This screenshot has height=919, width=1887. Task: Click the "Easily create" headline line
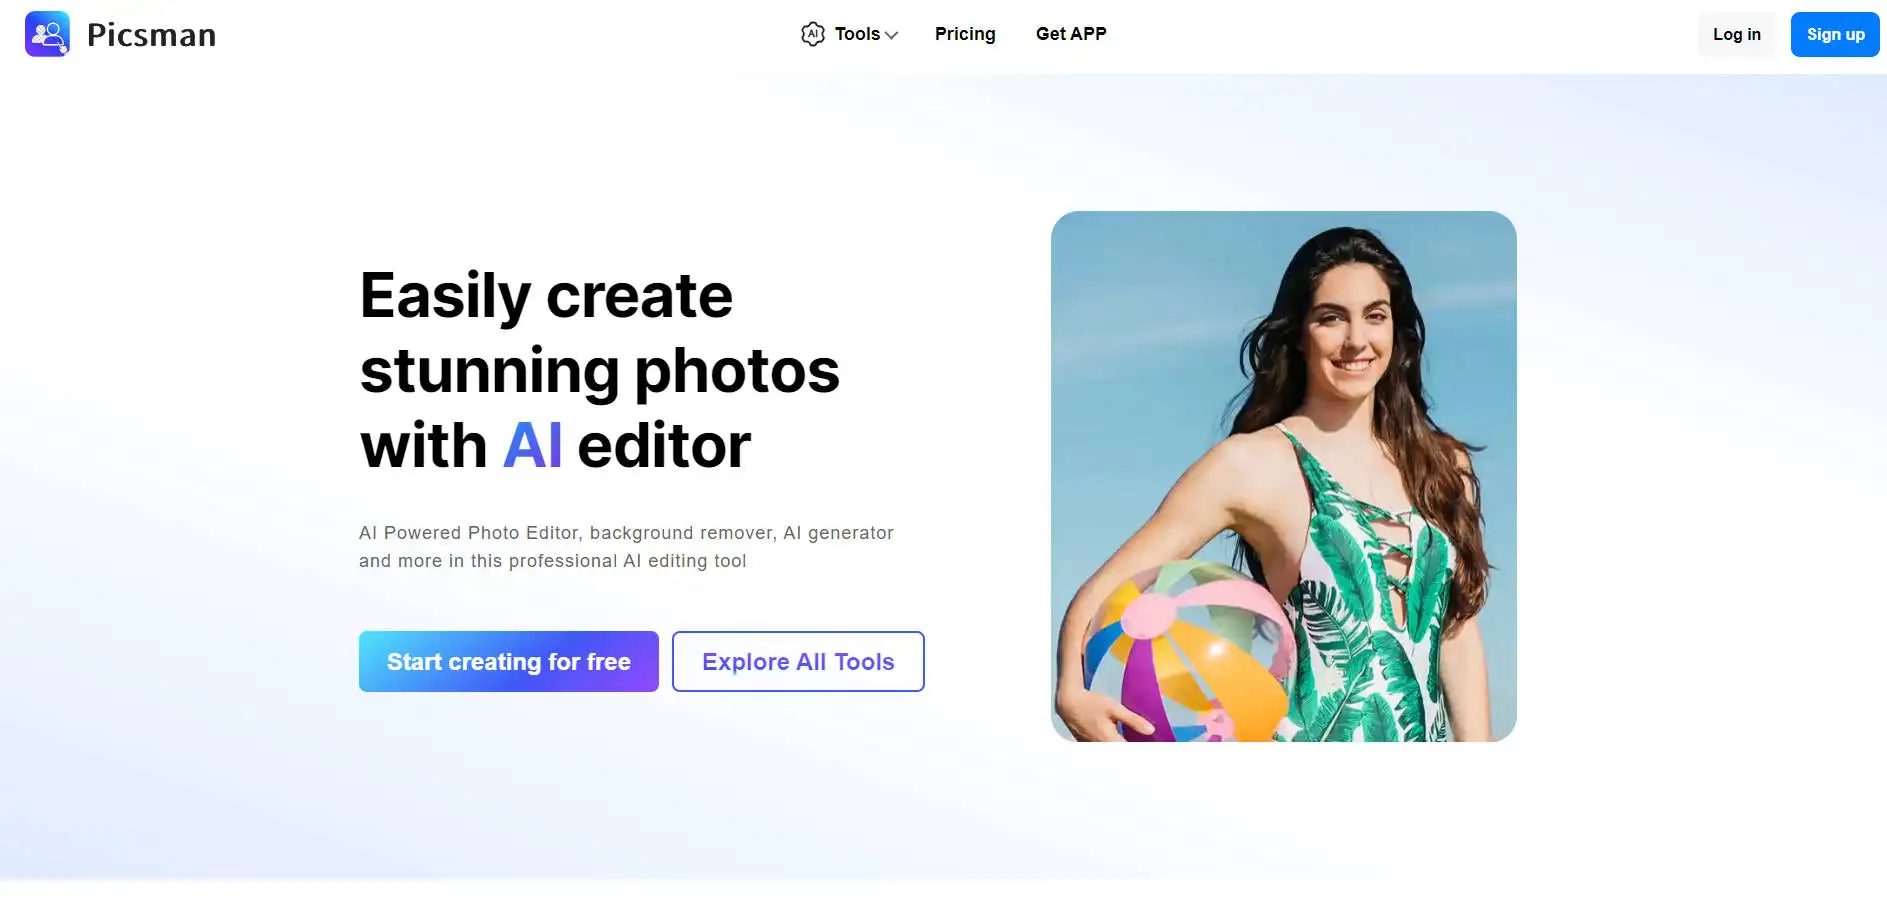click(546, 296)
